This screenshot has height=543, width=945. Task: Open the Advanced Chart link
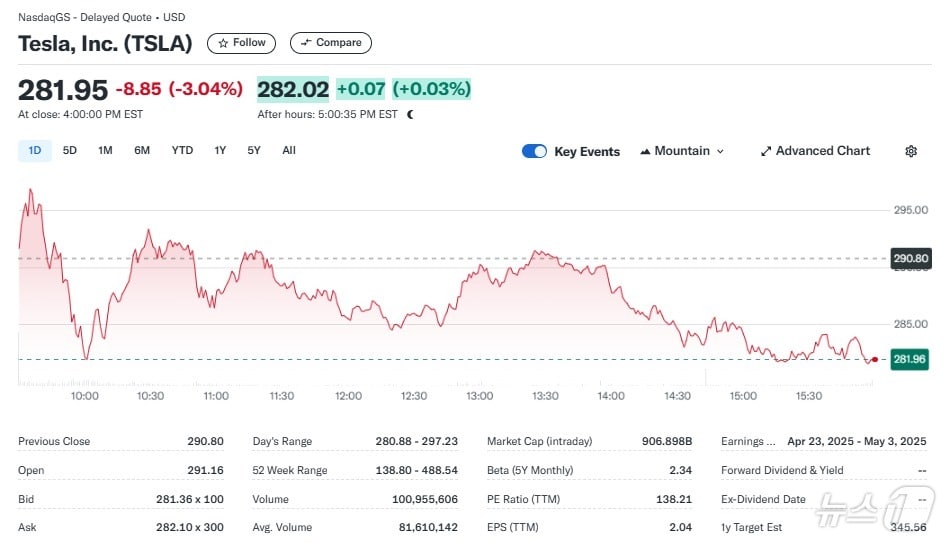click(822, 151)
